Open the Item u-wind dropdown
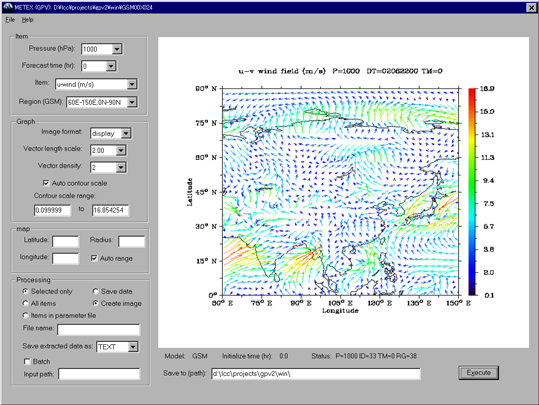This screenshot has height=405, width=539. (132, 84)
